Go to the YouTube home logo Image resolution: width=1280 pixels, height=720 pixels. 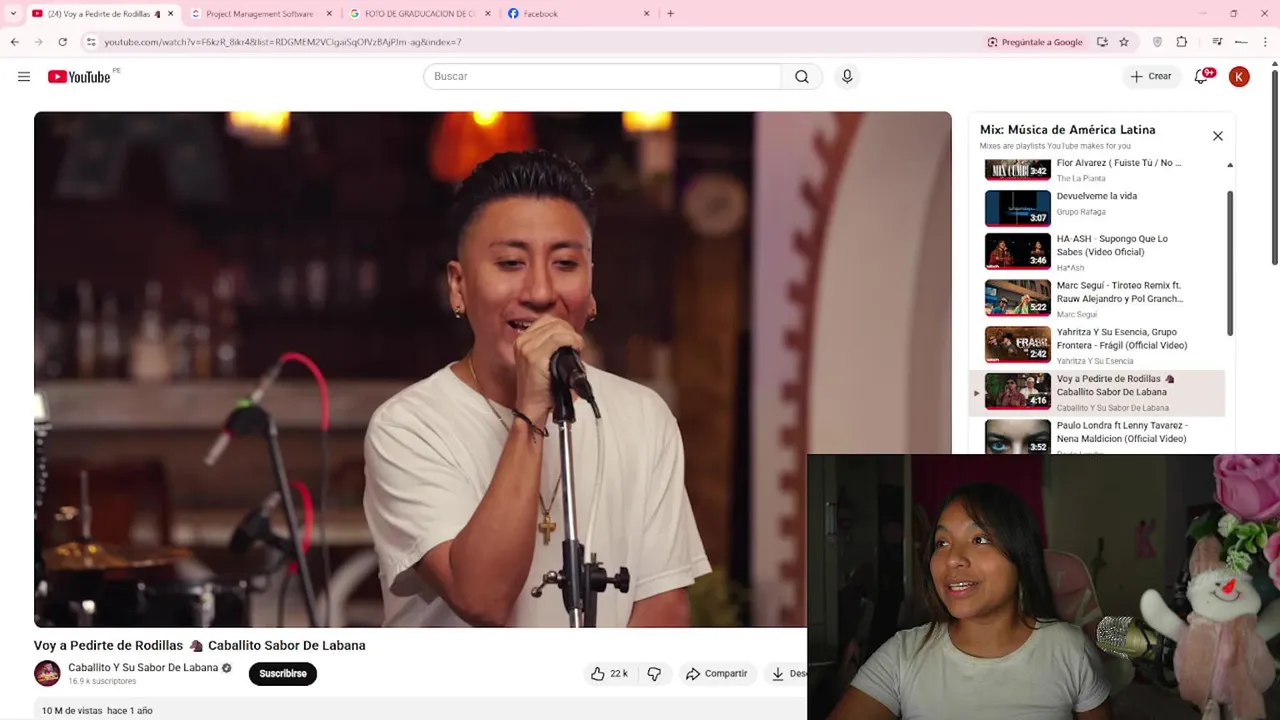click(79, 77)
